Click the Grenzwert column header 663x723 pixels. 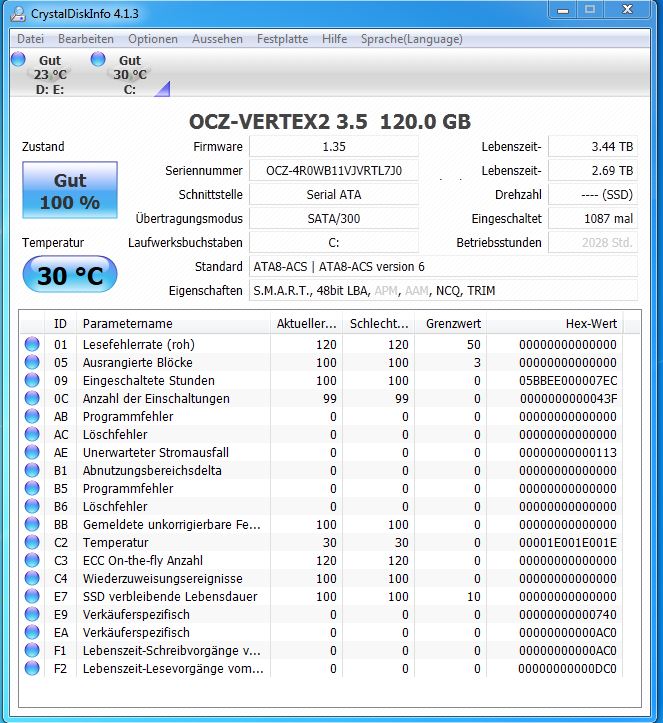tap(451, 324)
